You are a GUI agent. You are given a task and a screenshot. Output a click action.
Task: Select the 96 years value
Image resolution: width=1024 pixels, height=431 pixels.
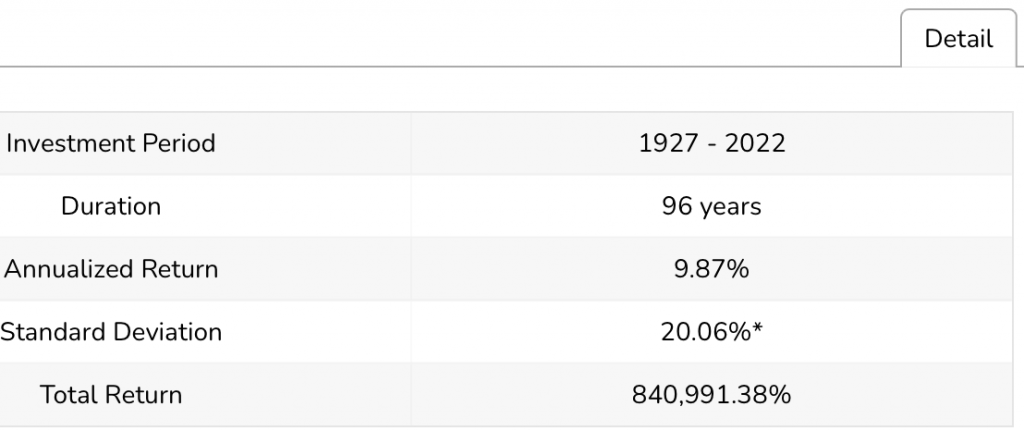(711, 206)
